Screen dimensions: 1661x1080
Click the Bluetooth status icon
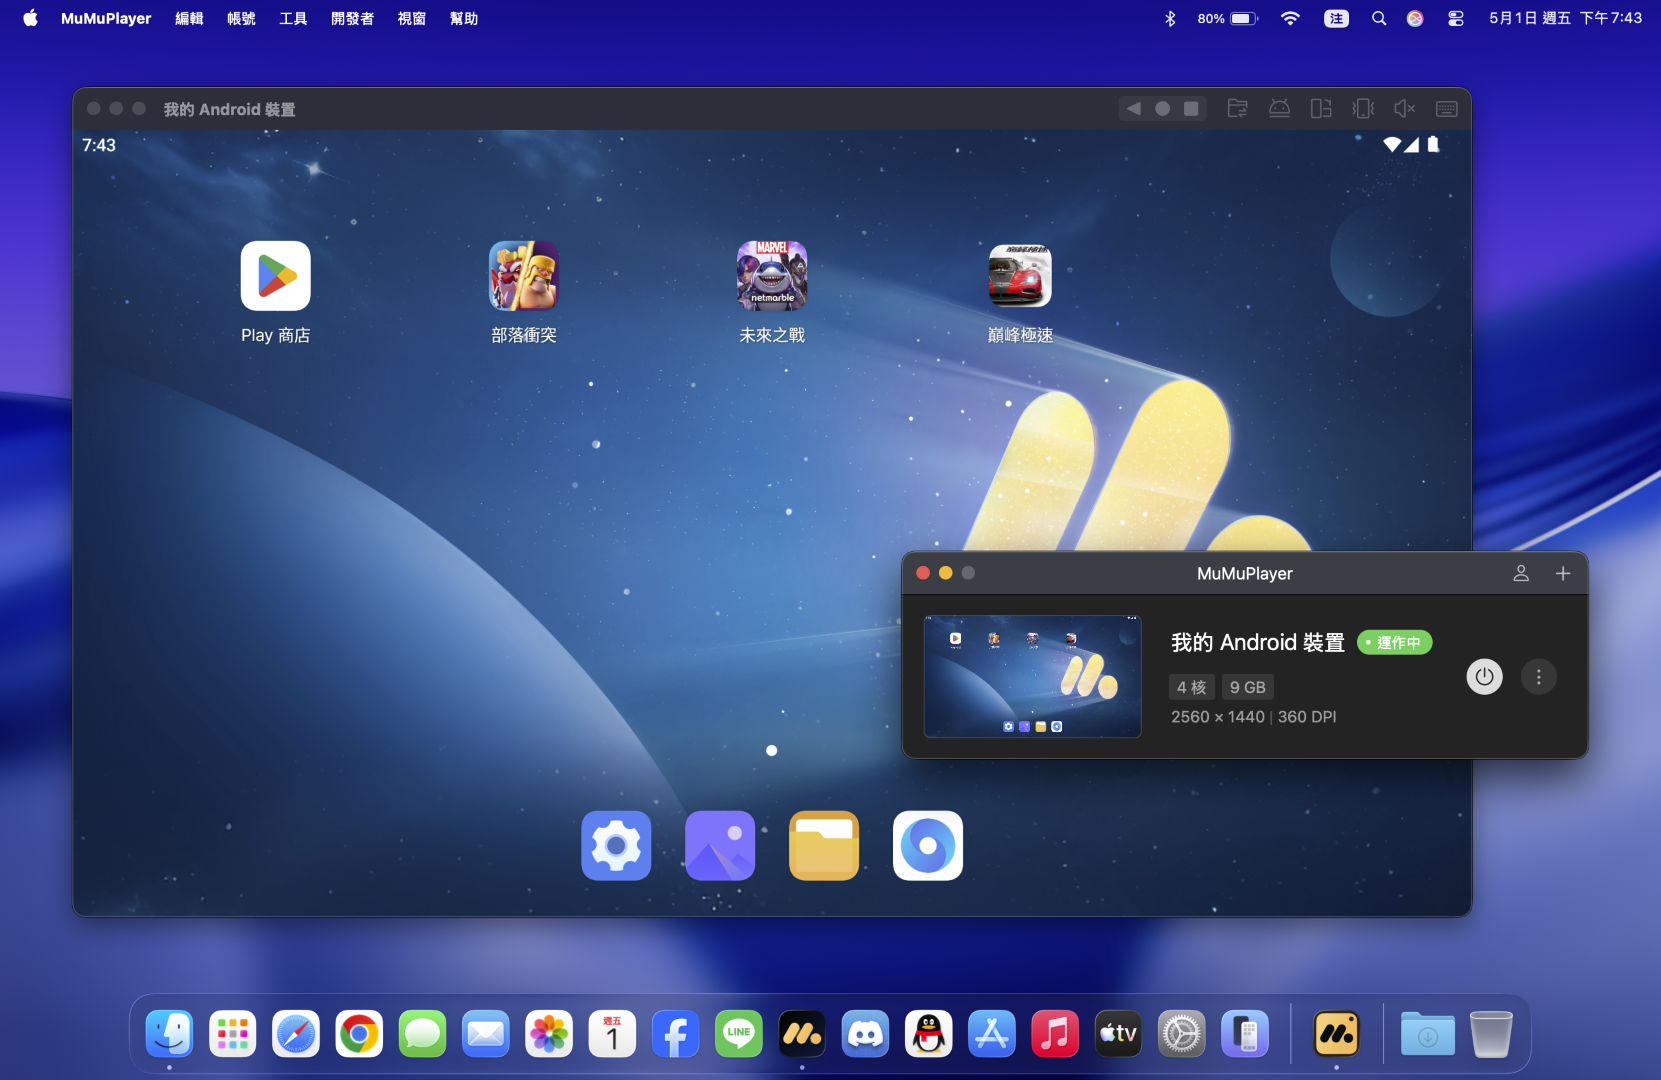pyautogui.click(x=1170, y=18)
